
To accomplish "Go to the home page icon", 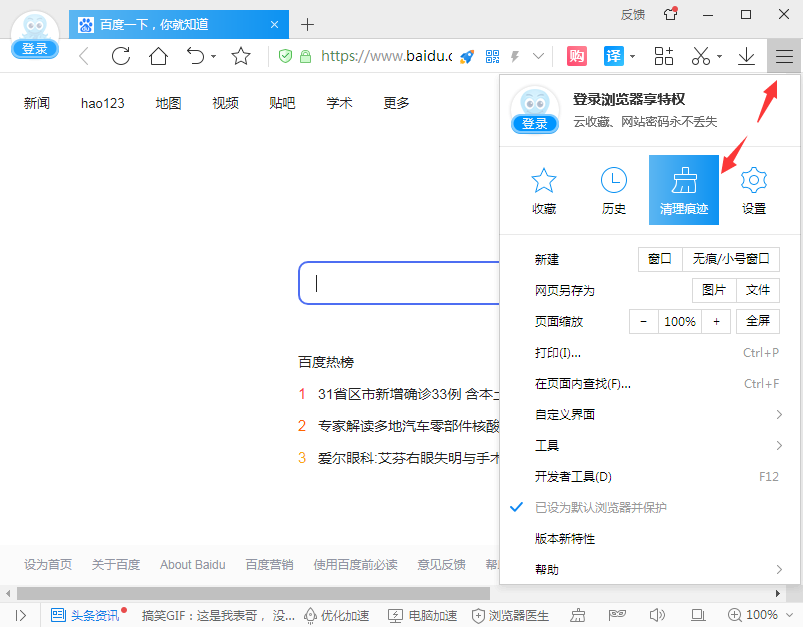I will pos(158,56).
